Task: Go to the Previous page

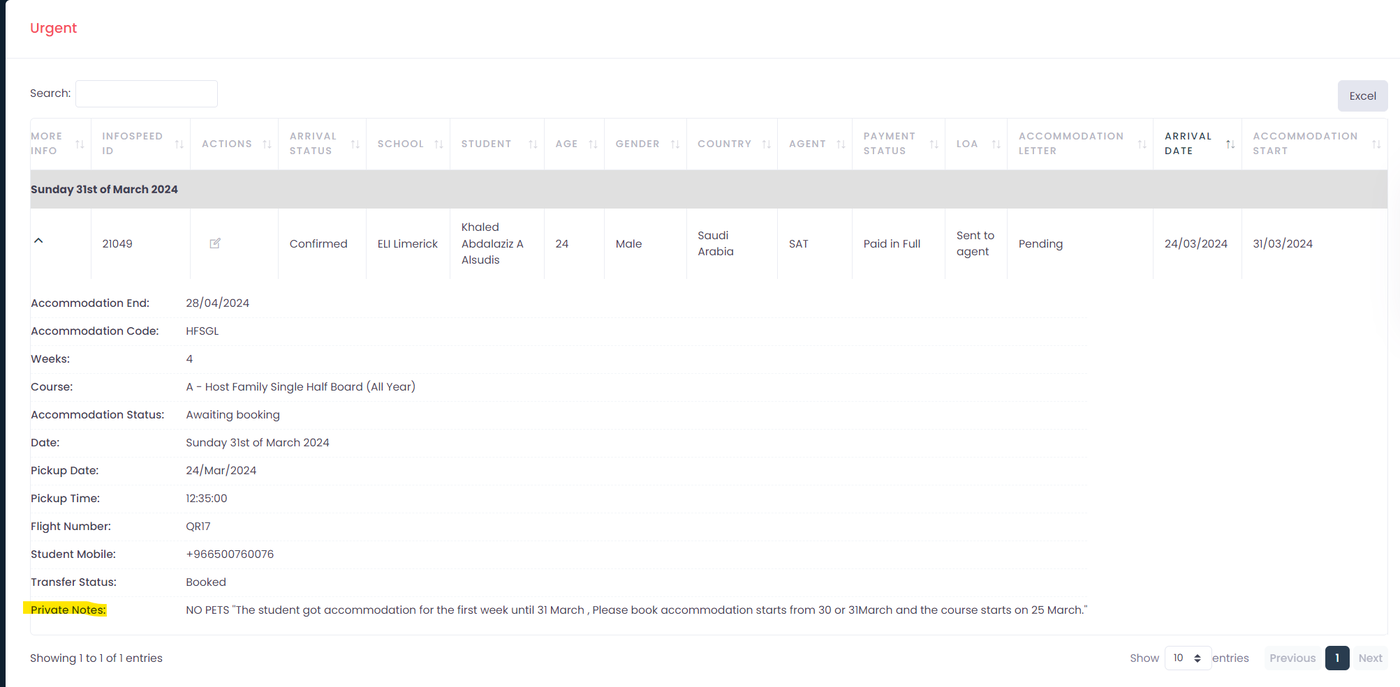Action: [1292, 658]
